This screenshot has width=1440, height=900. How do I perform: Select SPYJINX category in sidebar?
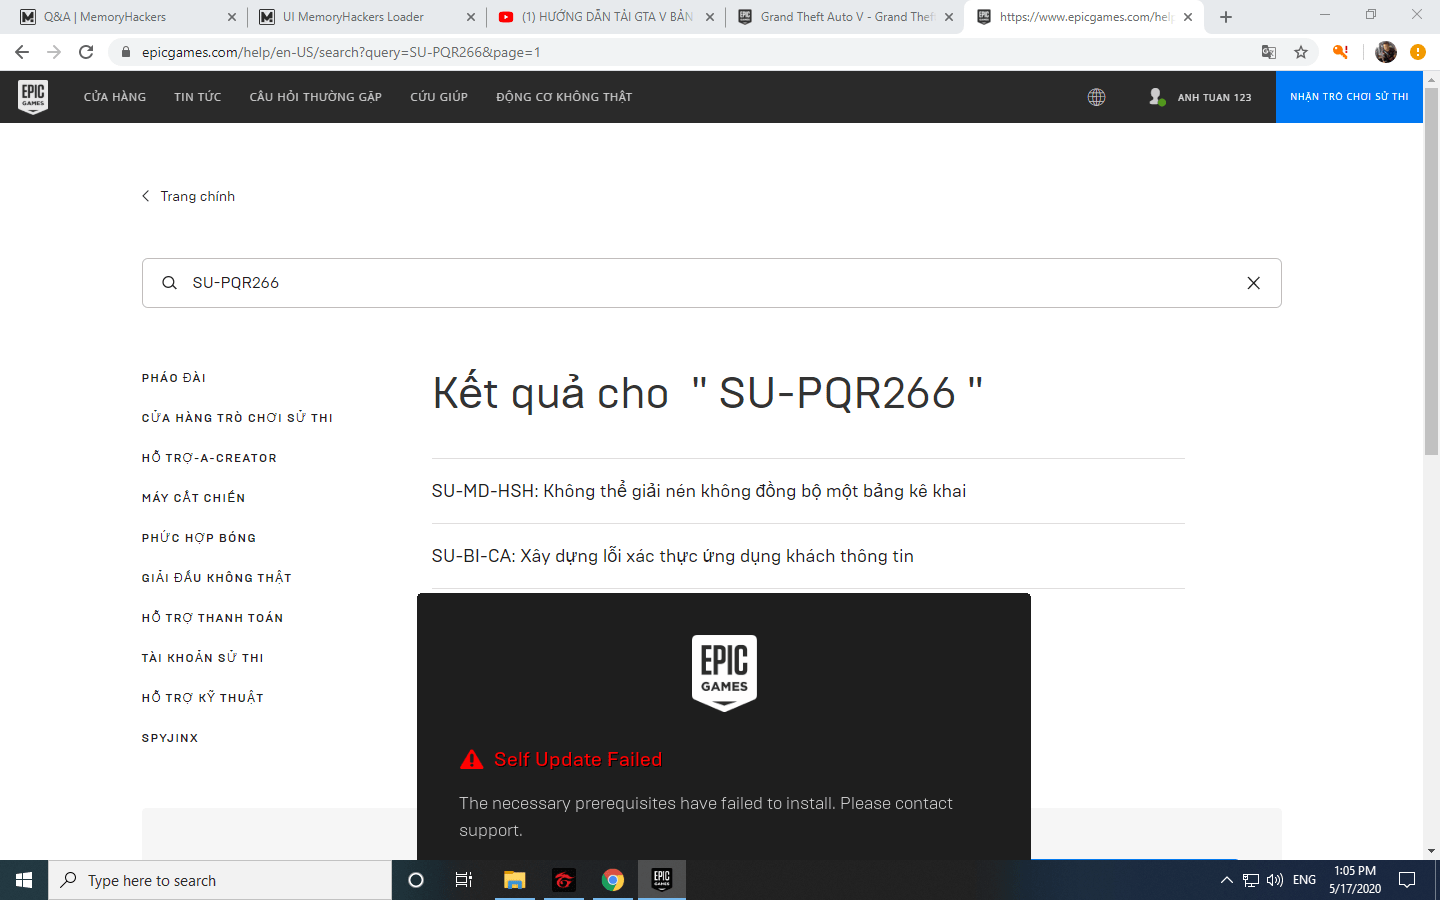coord(170,738)
